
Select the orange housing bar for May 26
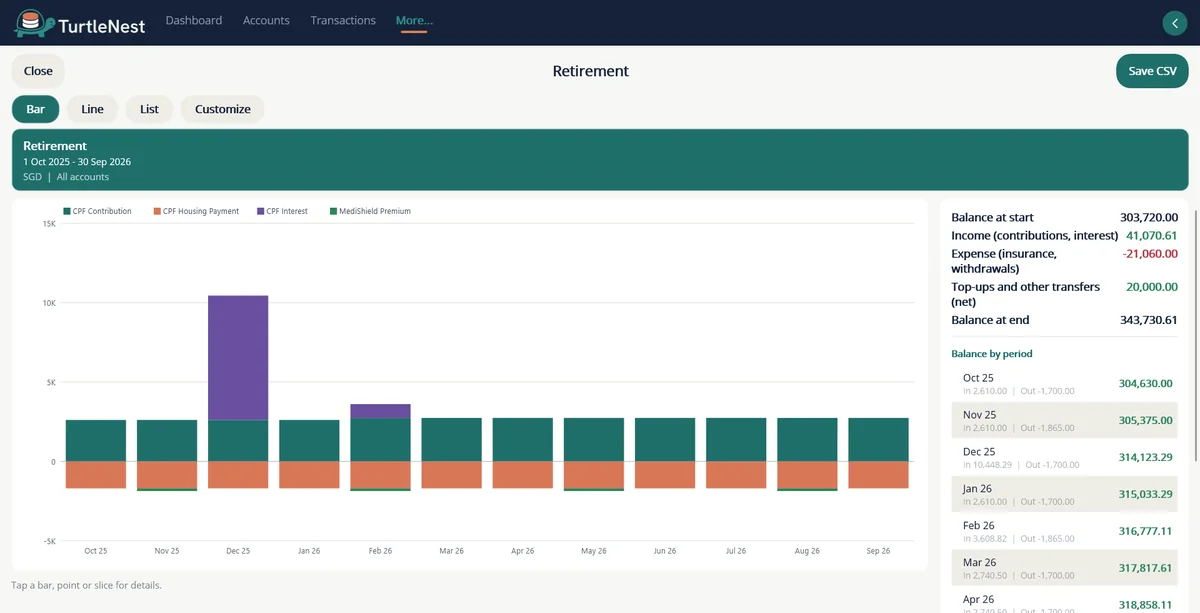click(594, 475)
